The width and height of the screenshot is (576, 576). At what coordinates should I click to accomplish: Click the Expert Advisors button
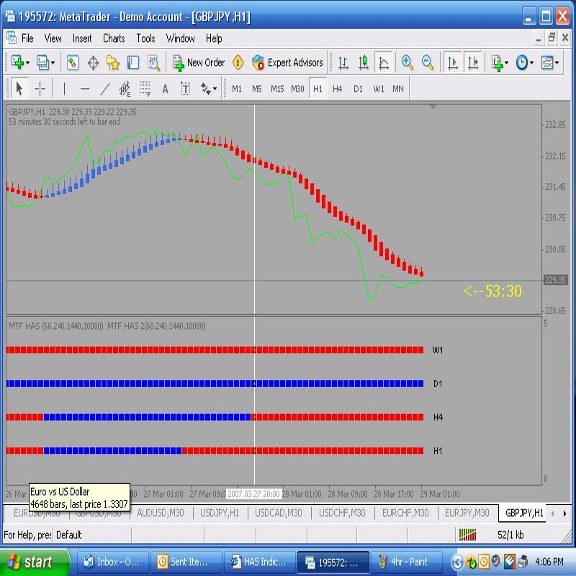(288, 63)
